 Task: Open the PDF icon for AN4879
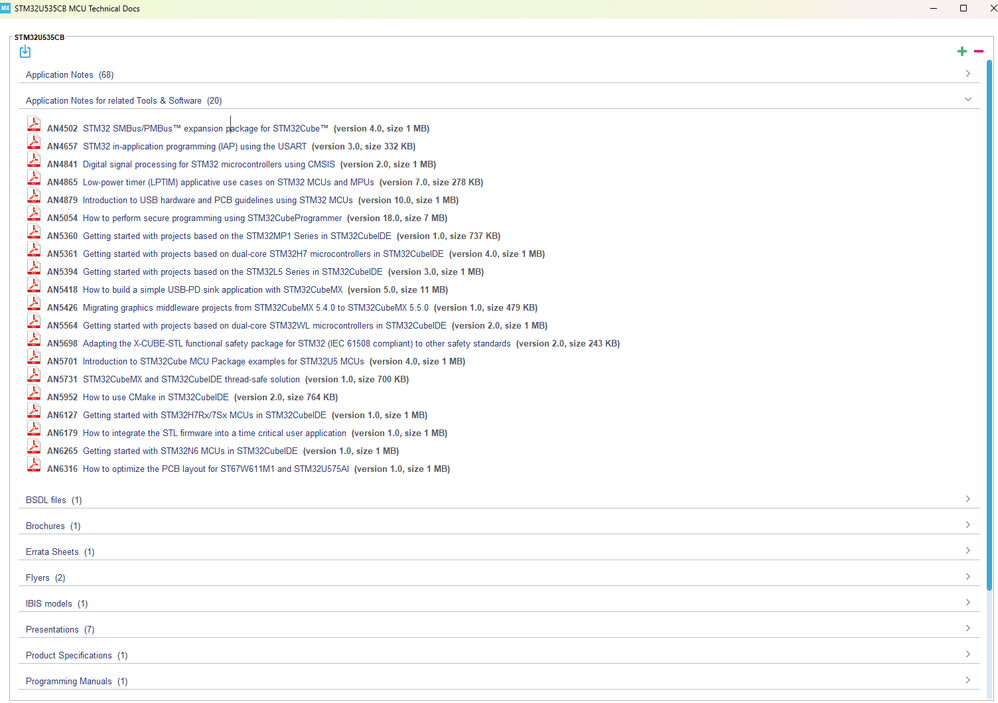click(34, 195)
